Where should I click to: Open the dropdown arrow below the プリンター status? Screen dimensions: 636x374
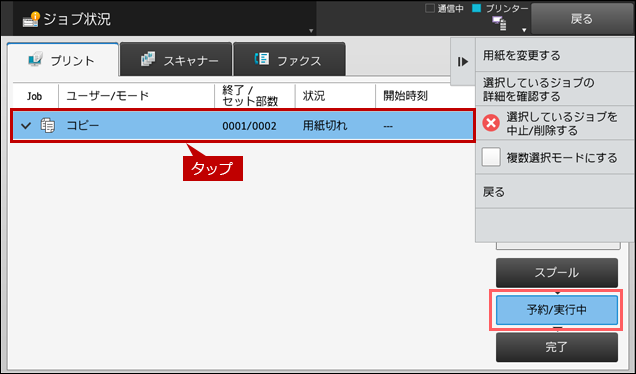point(524,30)
